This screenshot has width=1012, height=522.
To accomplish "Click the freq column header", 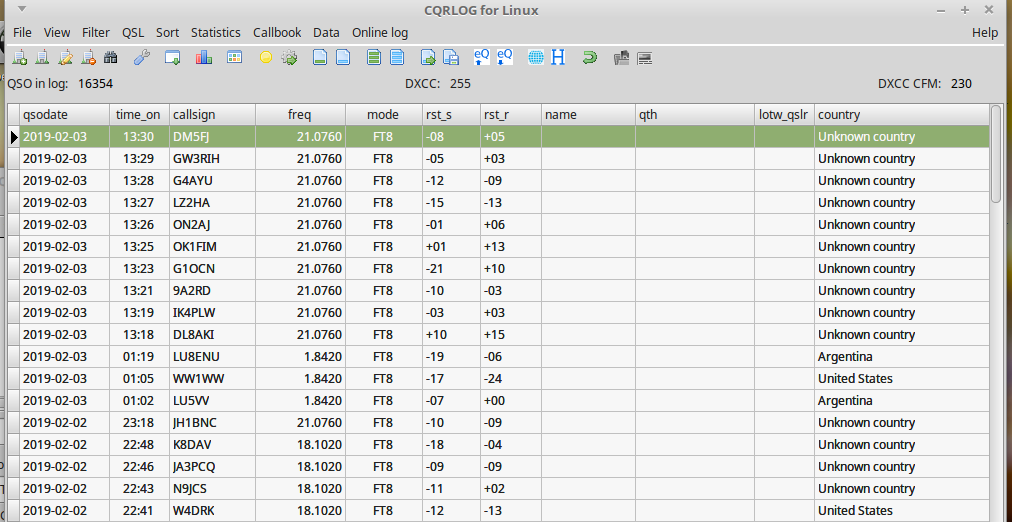I will (301, 115).
